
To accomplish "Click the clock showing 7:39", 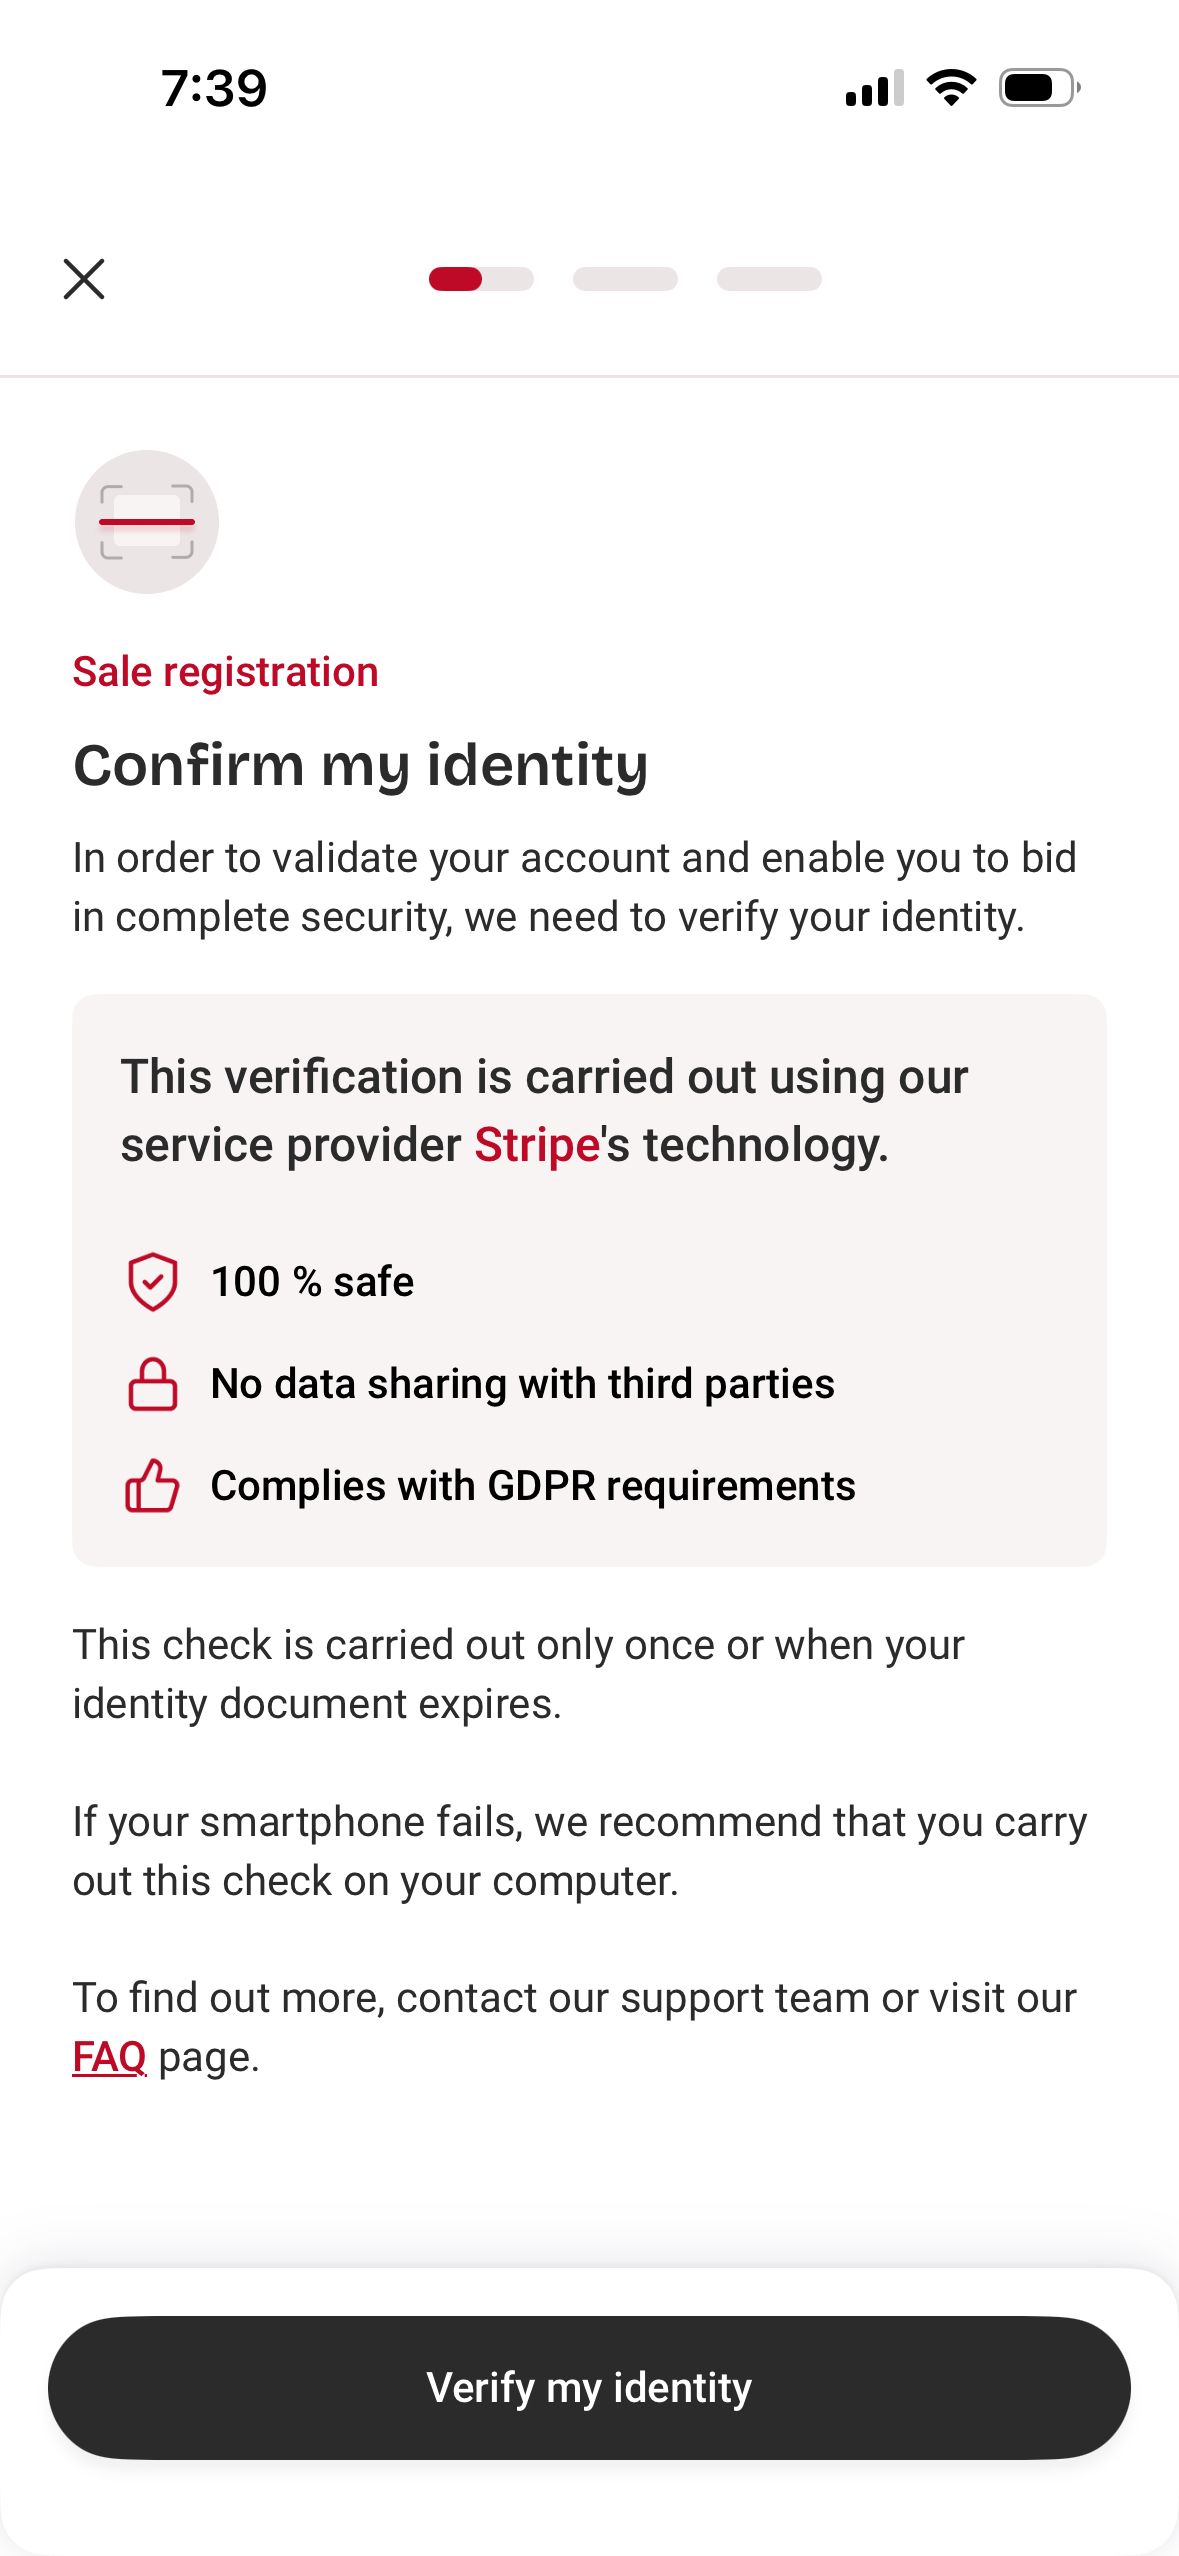I will tap(212, 88).
